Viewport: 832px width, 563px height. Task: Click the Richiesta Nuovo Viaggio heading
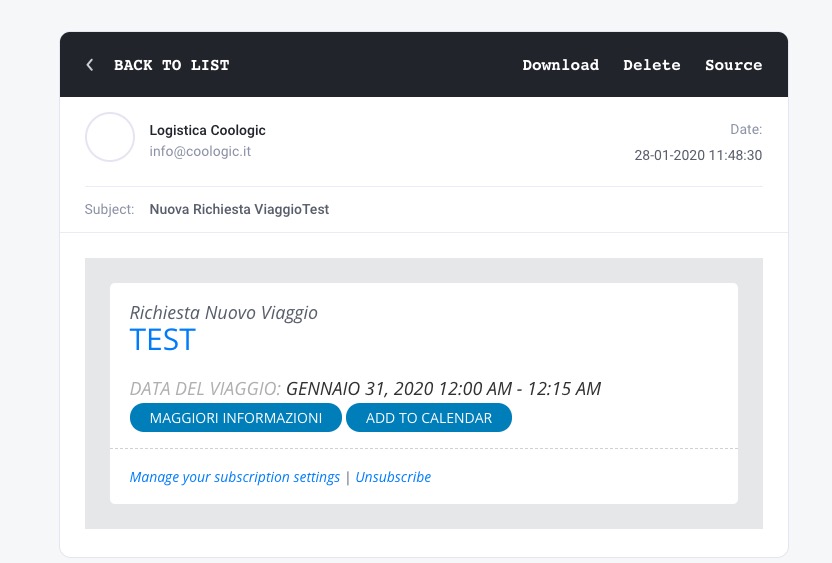point(224,313)
